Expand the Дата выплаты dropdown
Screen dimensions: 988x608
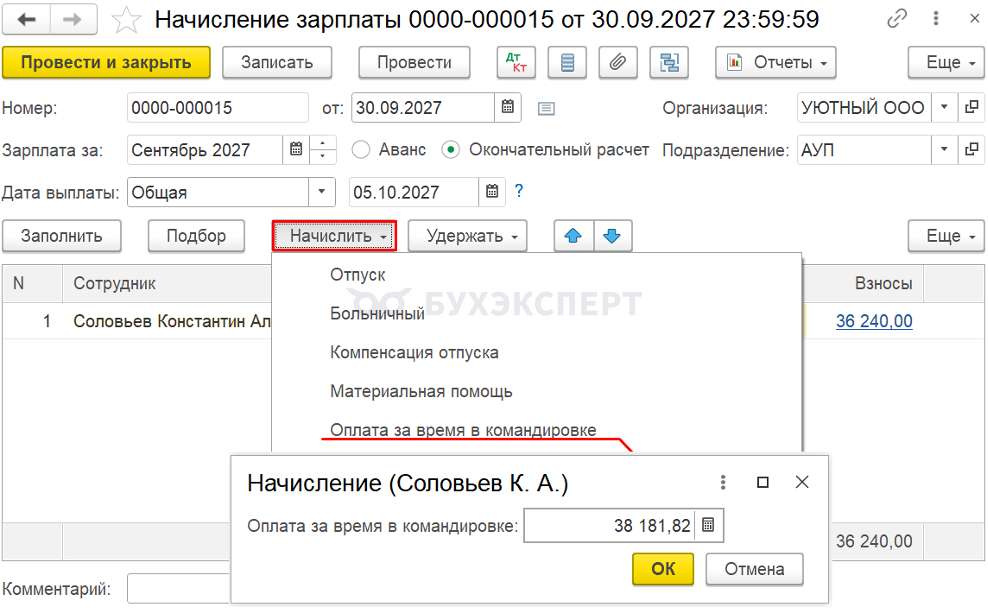(321, 192)
